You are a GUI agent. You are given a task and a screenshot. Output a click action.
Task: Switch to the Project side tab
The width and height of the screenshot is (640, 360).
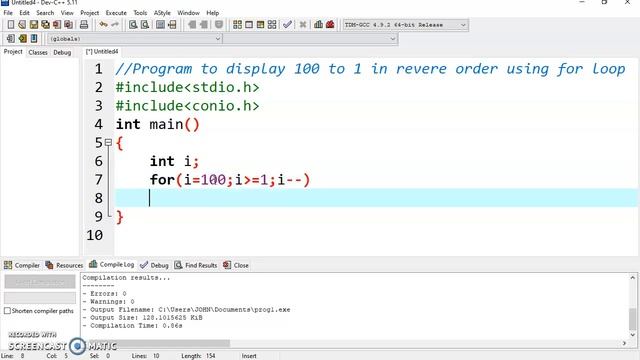(13, 52)
